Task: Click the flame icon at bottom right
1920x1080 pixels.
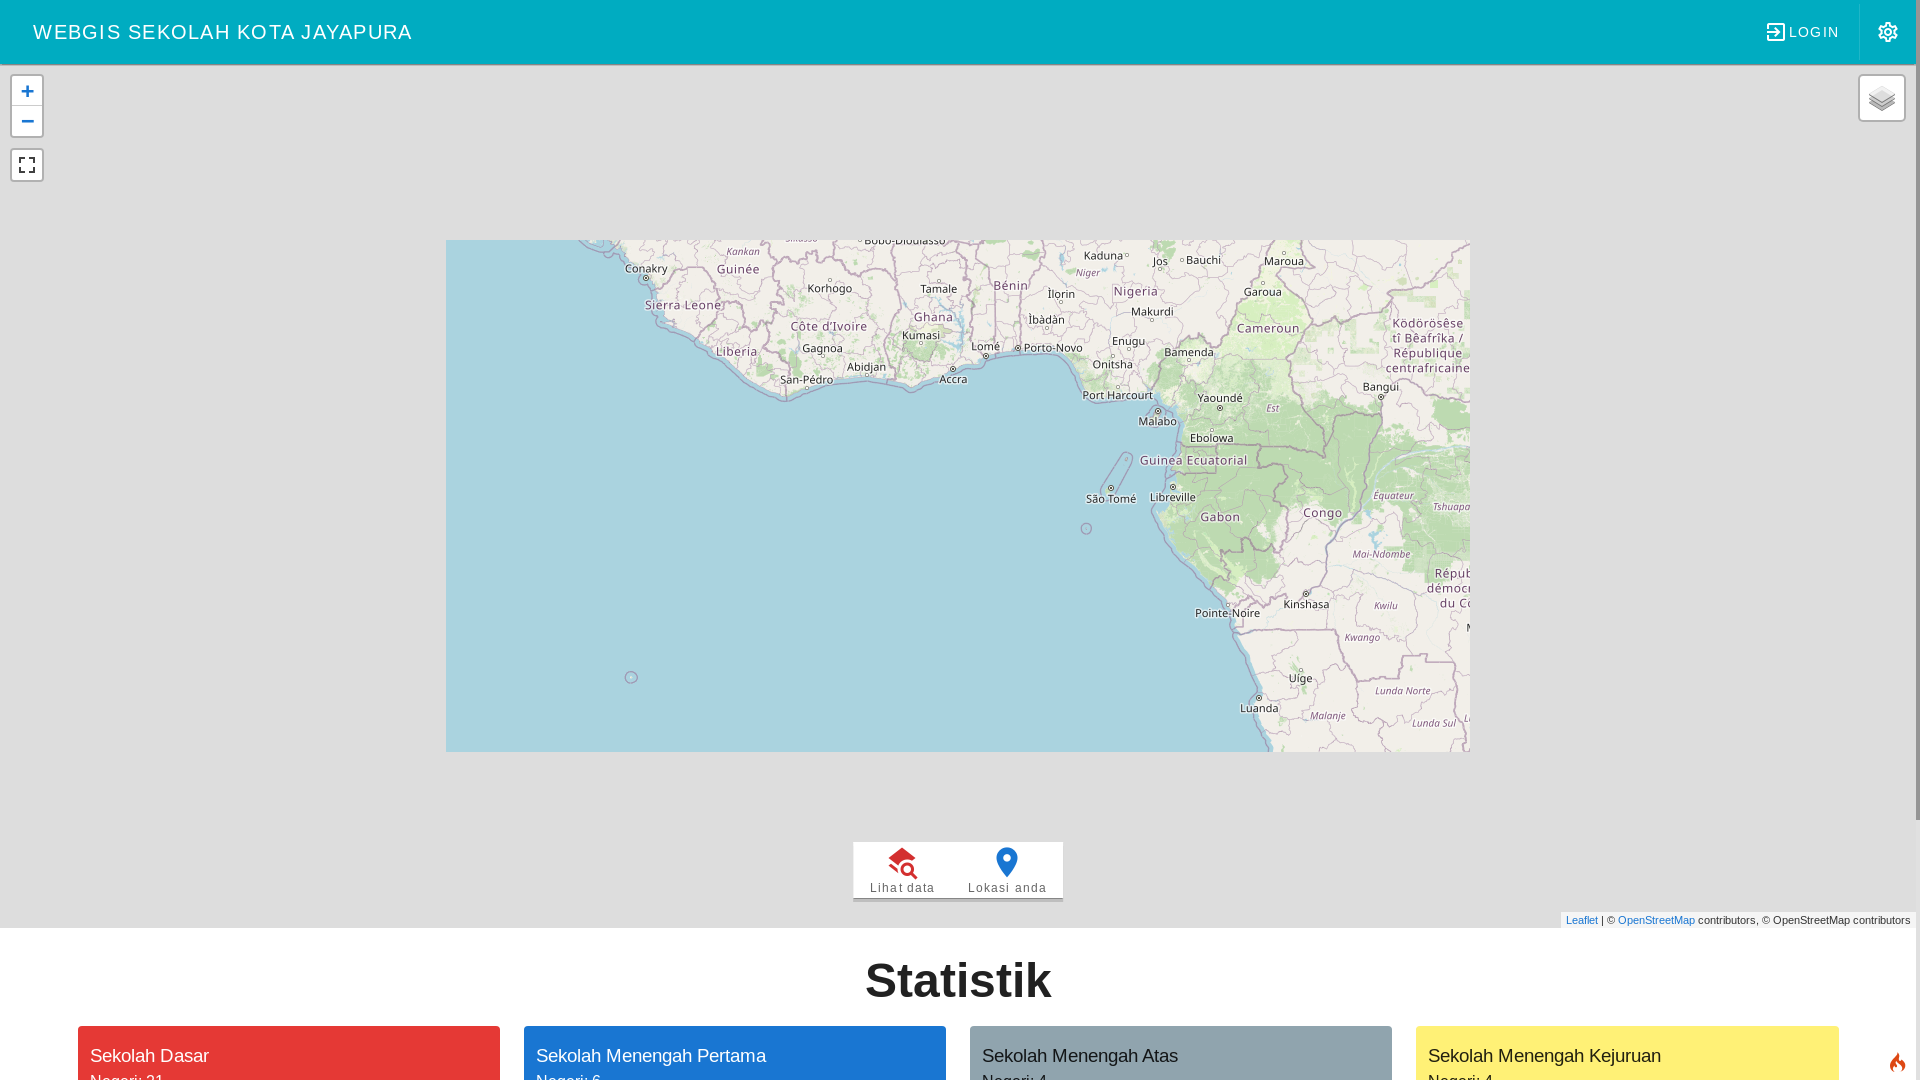Action: [1897, 1062]
